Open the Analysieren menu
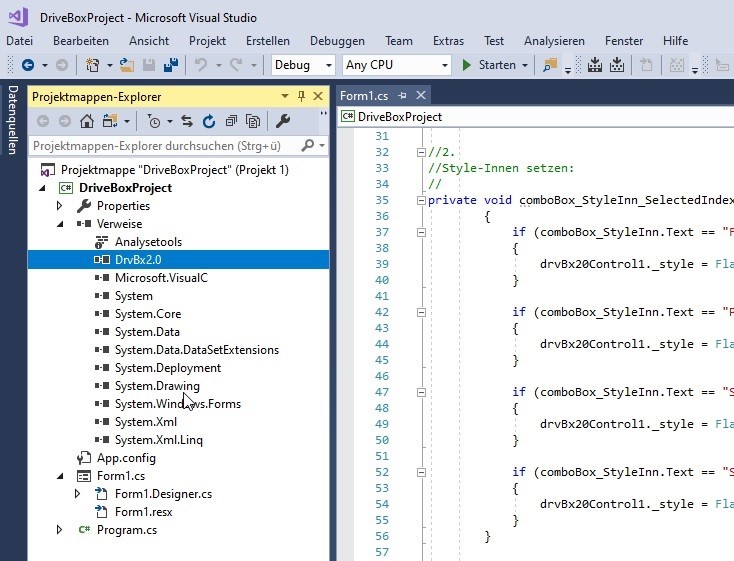Viewport: 734px width, 561px height. pyautogui.click(x=554, y=41)
